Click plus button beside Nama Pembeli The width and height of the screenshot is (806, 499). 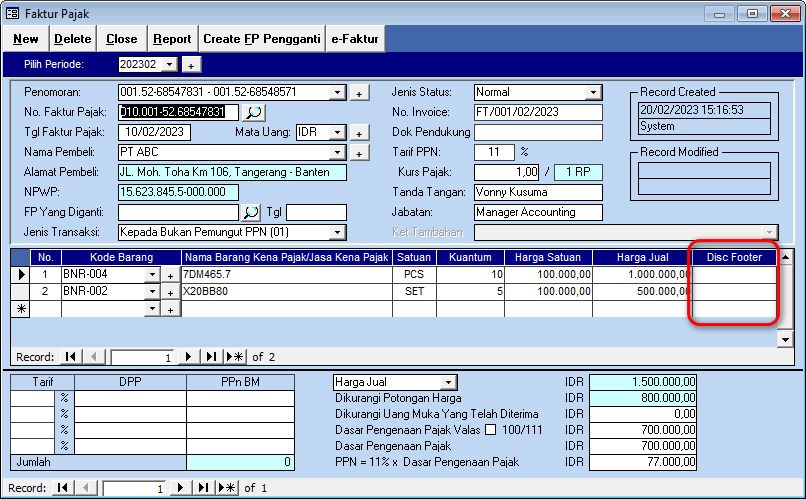tap(359, 153)
